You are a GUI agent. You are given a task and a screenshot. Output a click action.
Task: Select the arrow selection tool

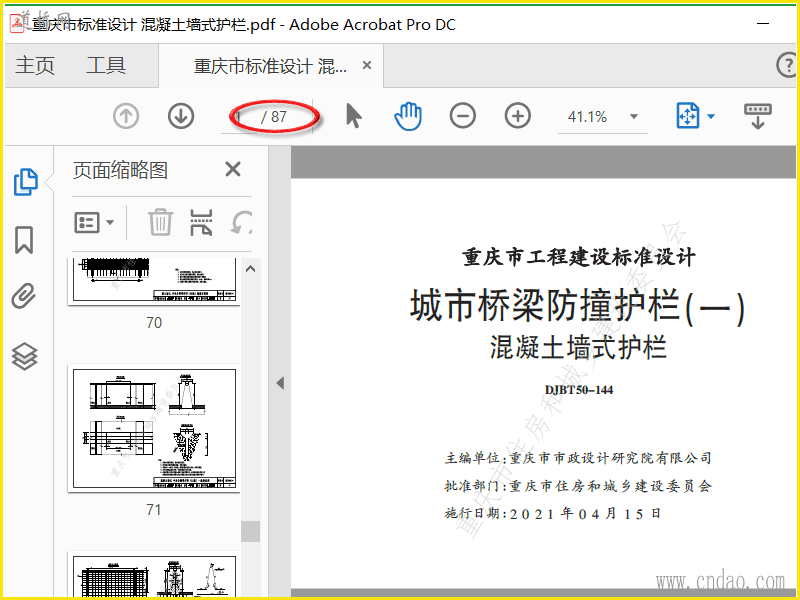click(x=354, y=116)
